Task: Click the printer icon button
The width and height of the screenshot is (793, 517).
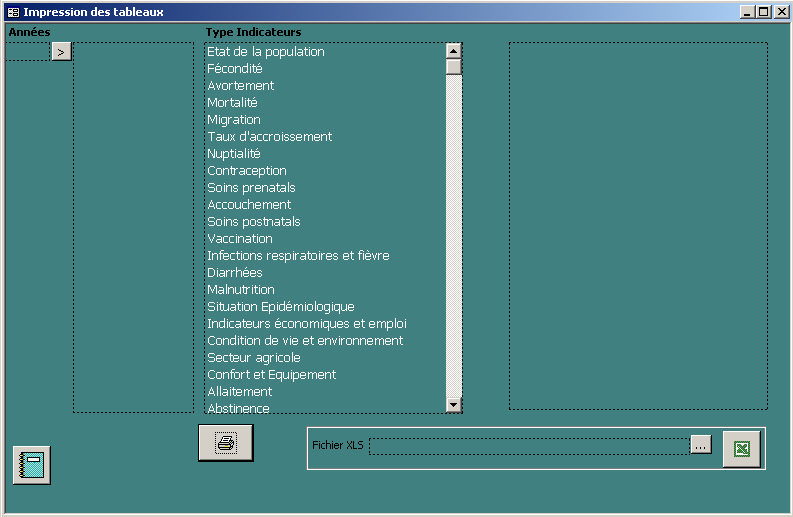Action: coord(226,442)
